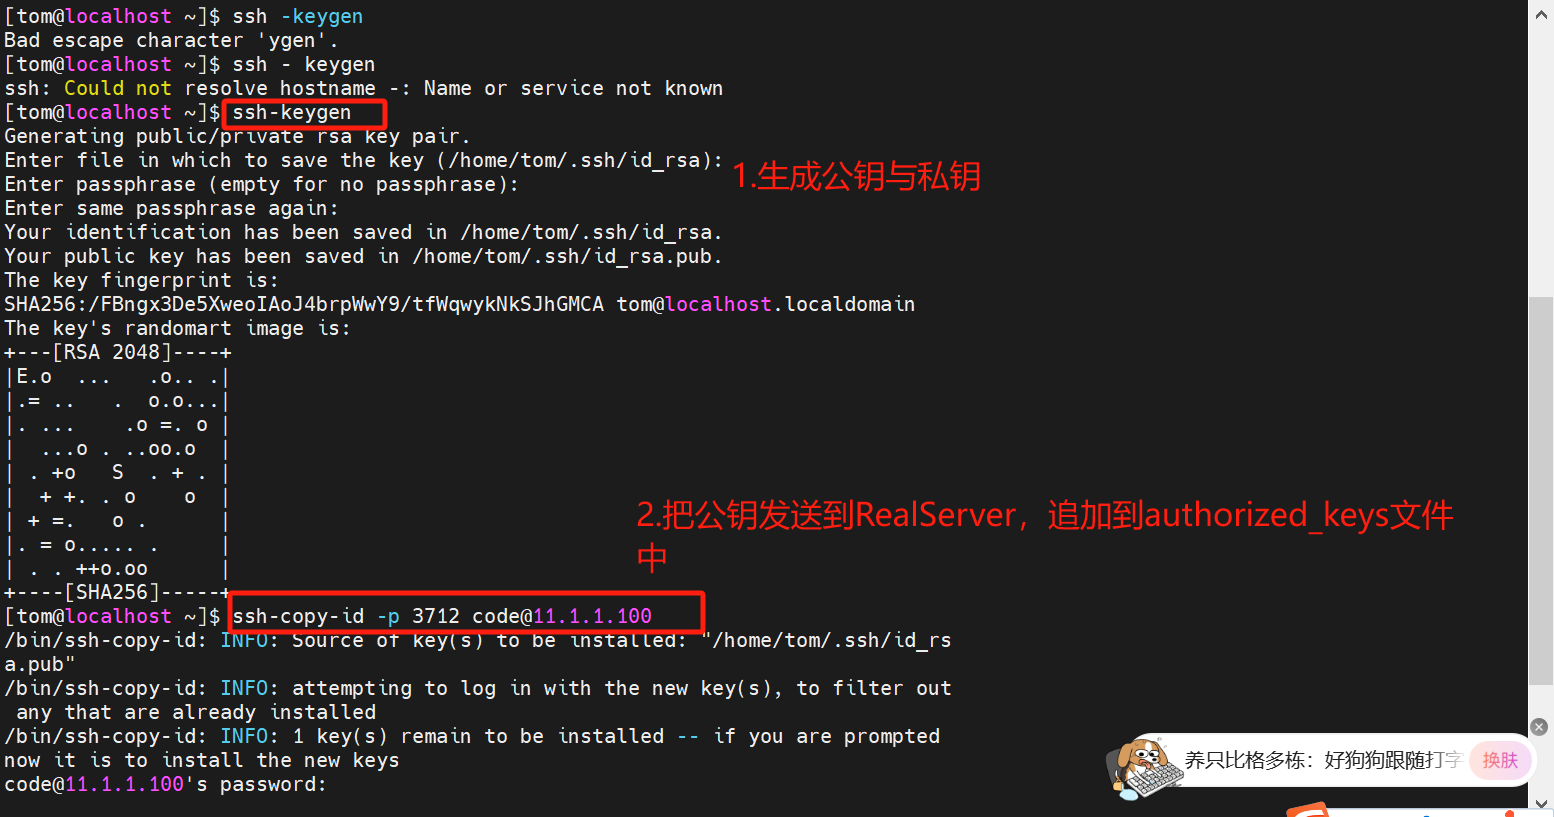
Task: Click the SHA256 key fingerprint line
Action: (x=460, y=304)
